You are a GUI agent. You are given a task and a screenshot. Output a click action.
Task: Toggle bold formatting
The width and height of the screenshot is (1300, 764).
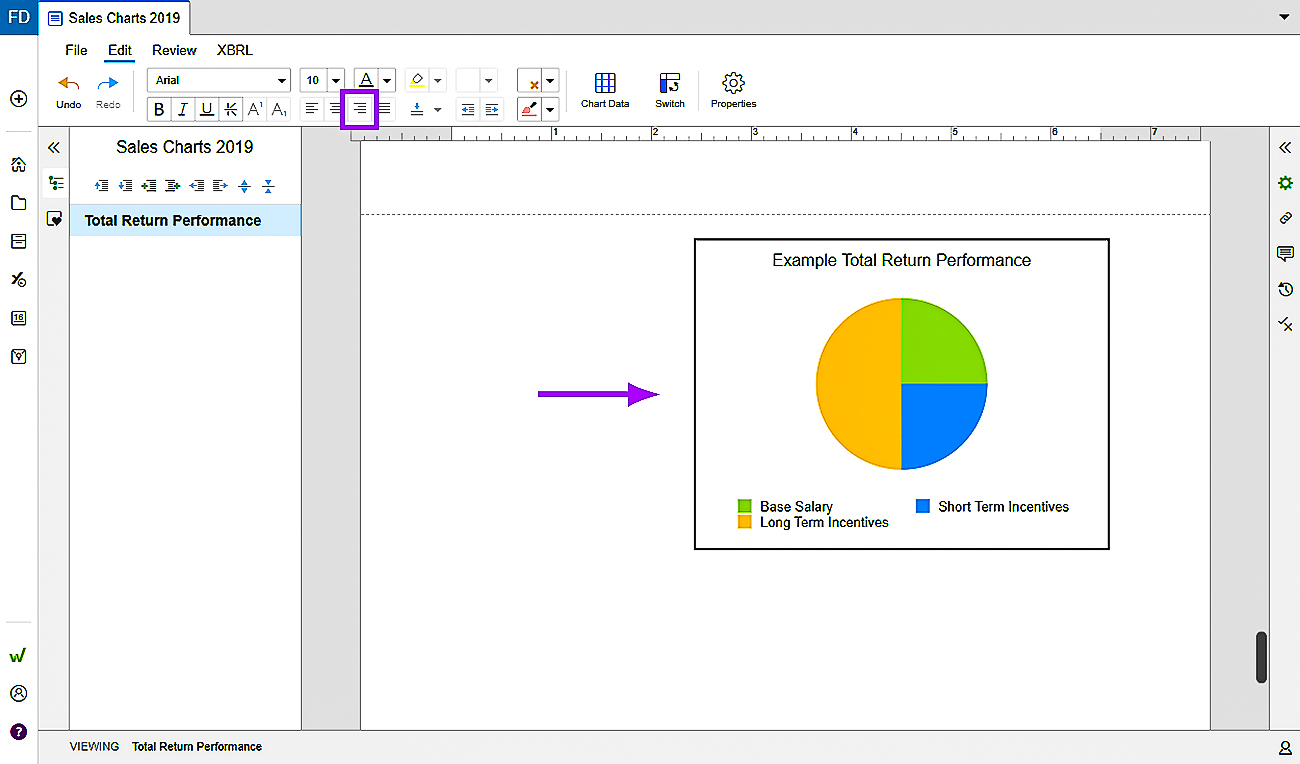pyautogui.click(x=159, y=109)
